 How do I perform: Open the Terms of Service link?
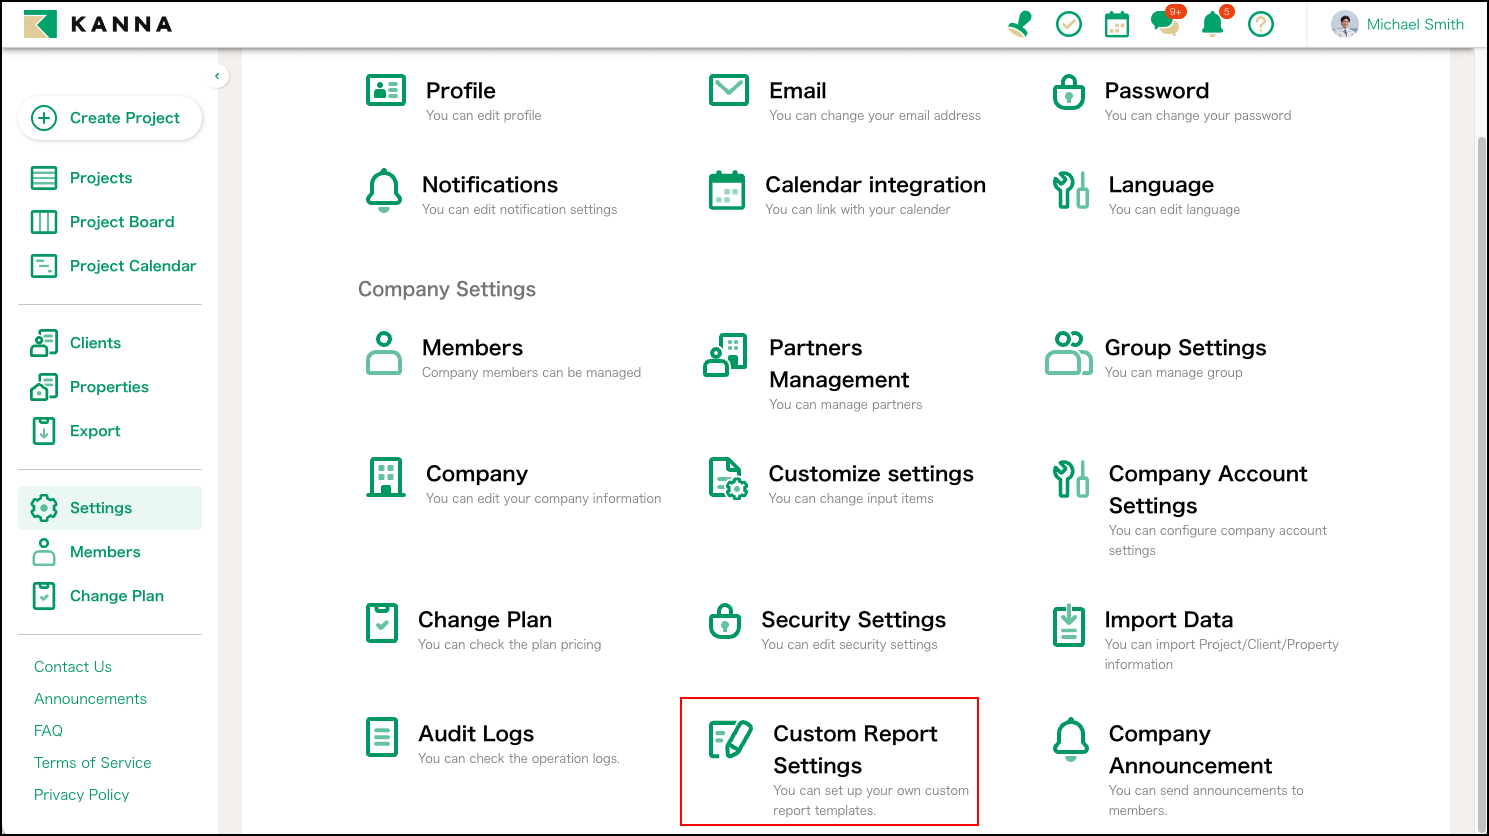pos(93,763)
